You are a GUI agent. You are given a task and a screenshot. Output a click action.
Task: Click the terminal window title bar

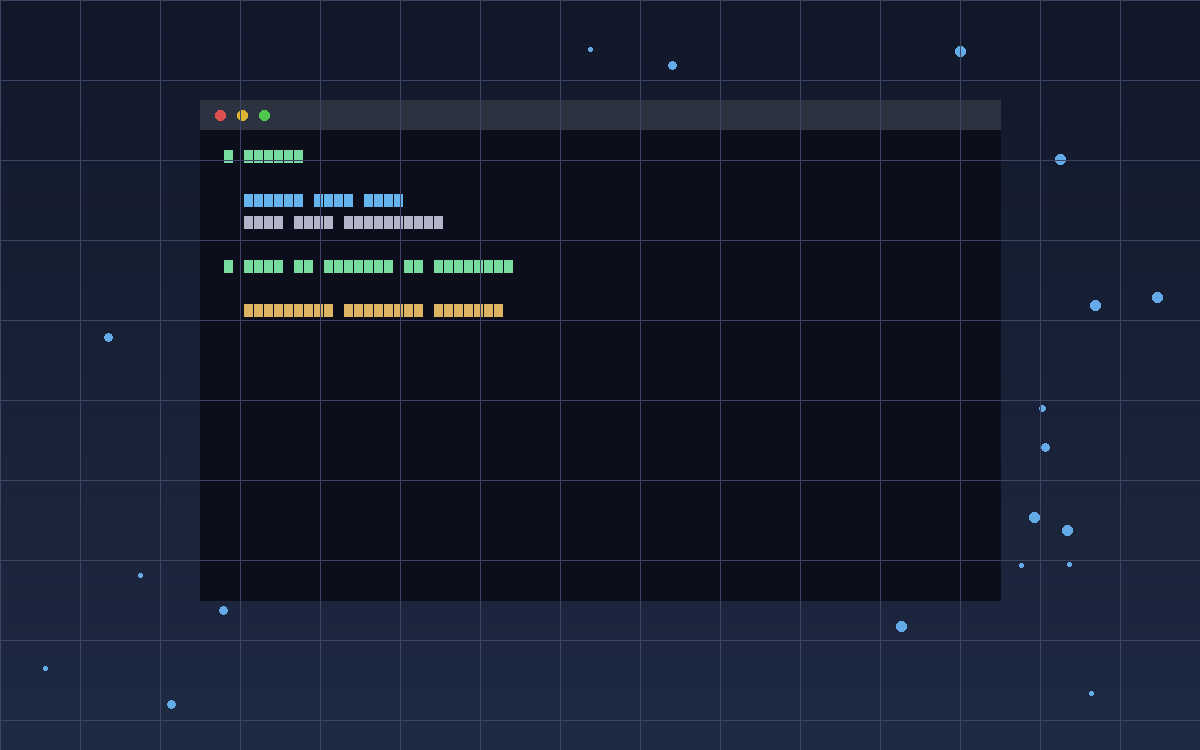tap(600, 115)
